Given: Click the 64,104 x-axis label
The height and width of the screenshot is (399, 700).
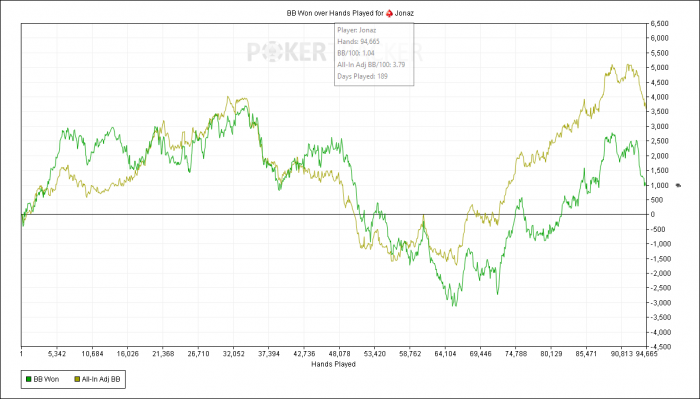Looking at the screenshot, I should point(445,354).
